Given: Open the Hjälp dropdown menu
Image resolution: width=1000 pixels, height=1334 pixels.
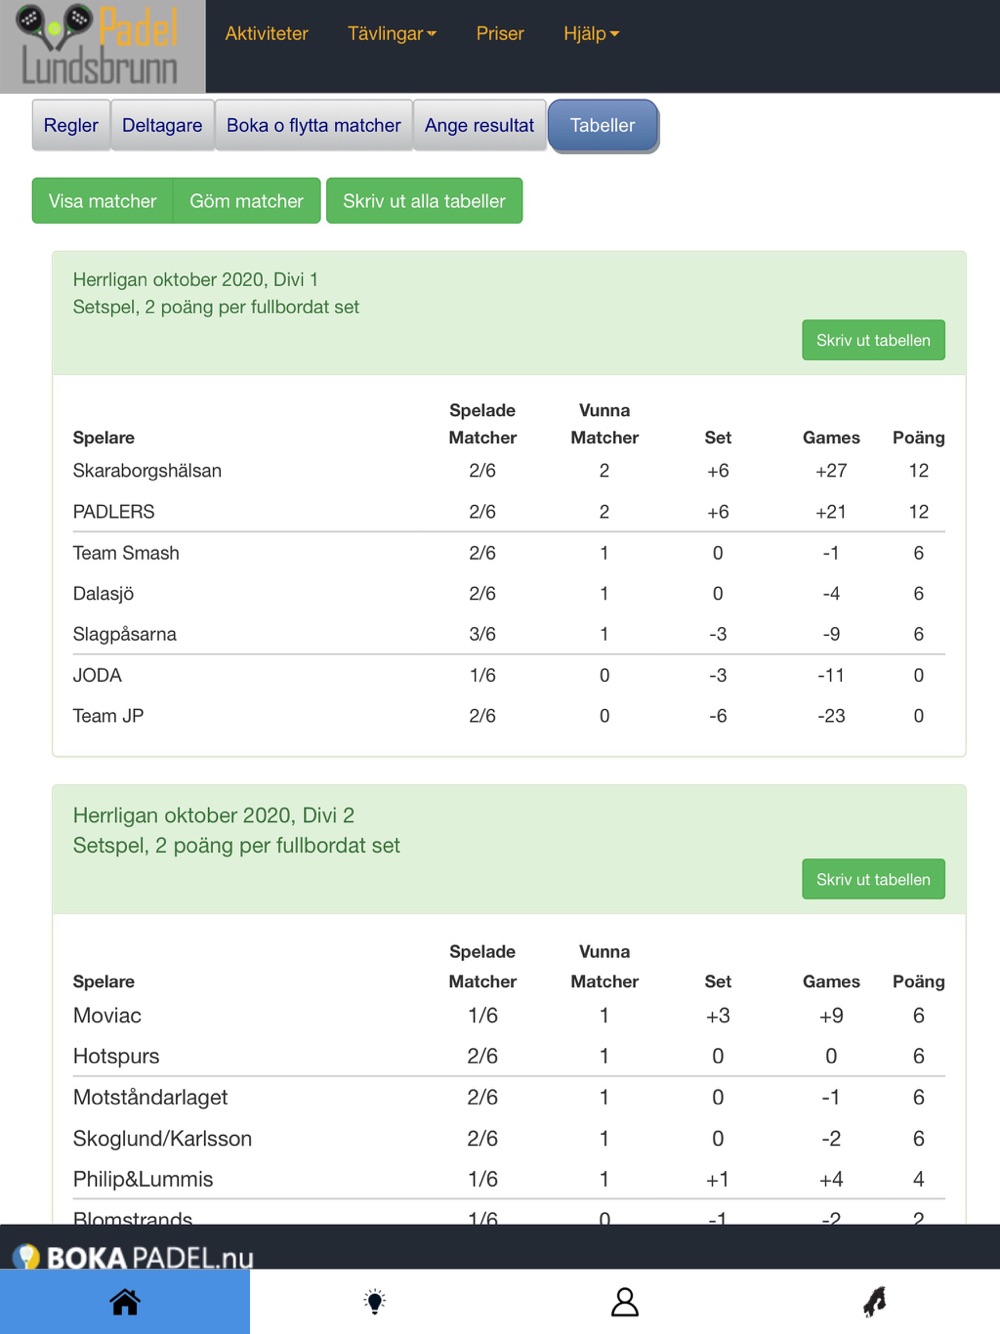Looking at the screenshot, I should (591, 34).
